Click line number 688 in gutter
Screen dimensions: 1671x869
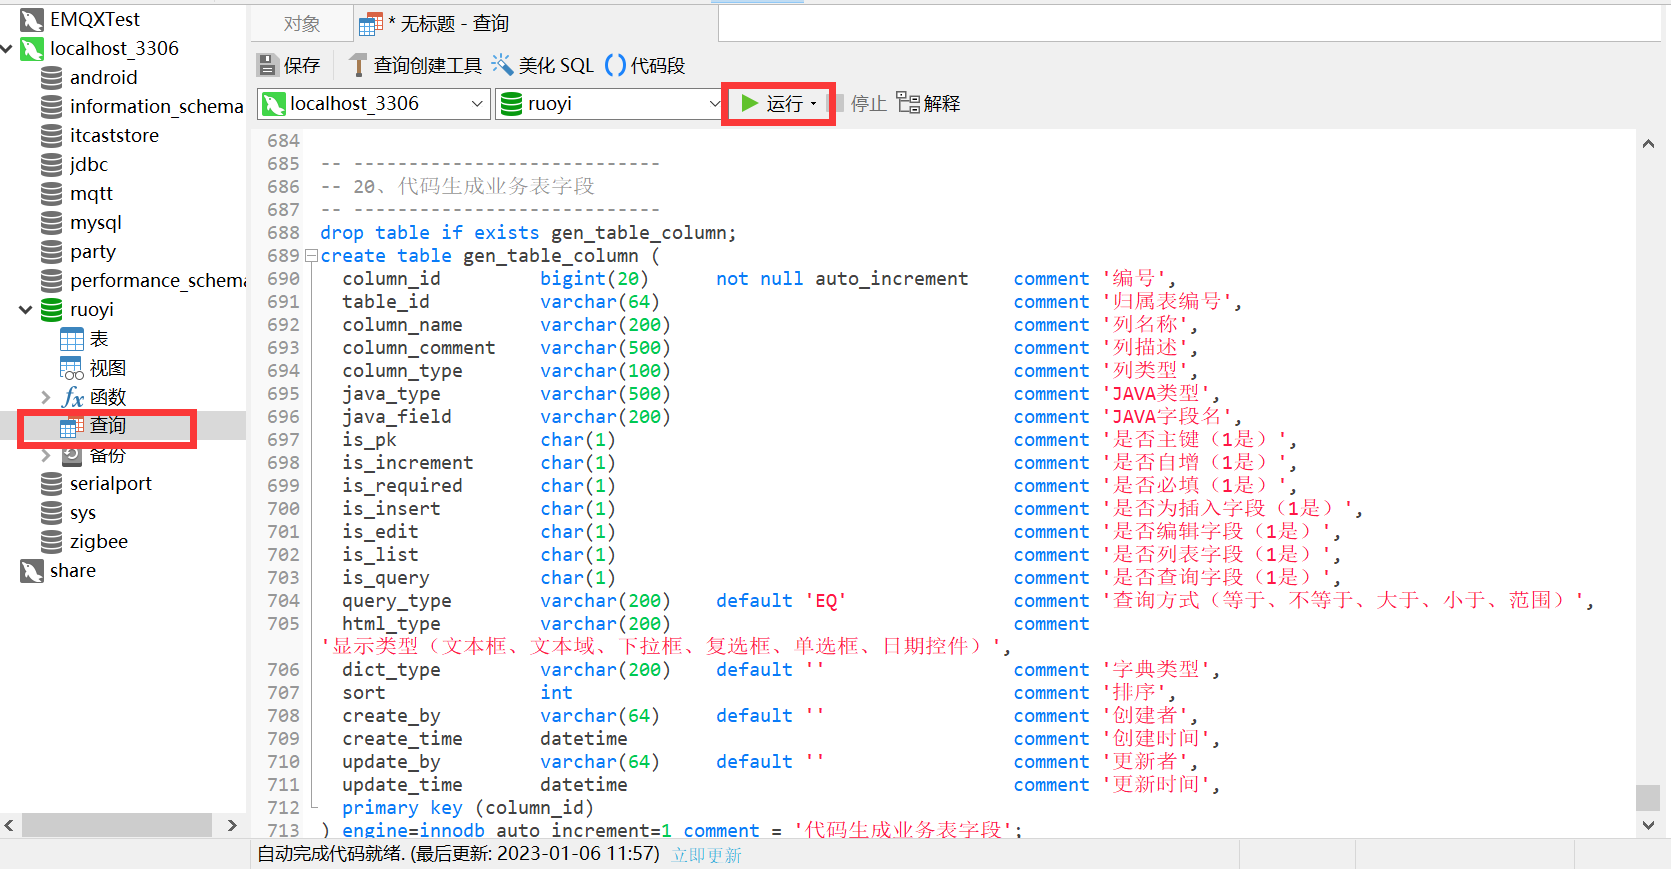pos(283,233)
